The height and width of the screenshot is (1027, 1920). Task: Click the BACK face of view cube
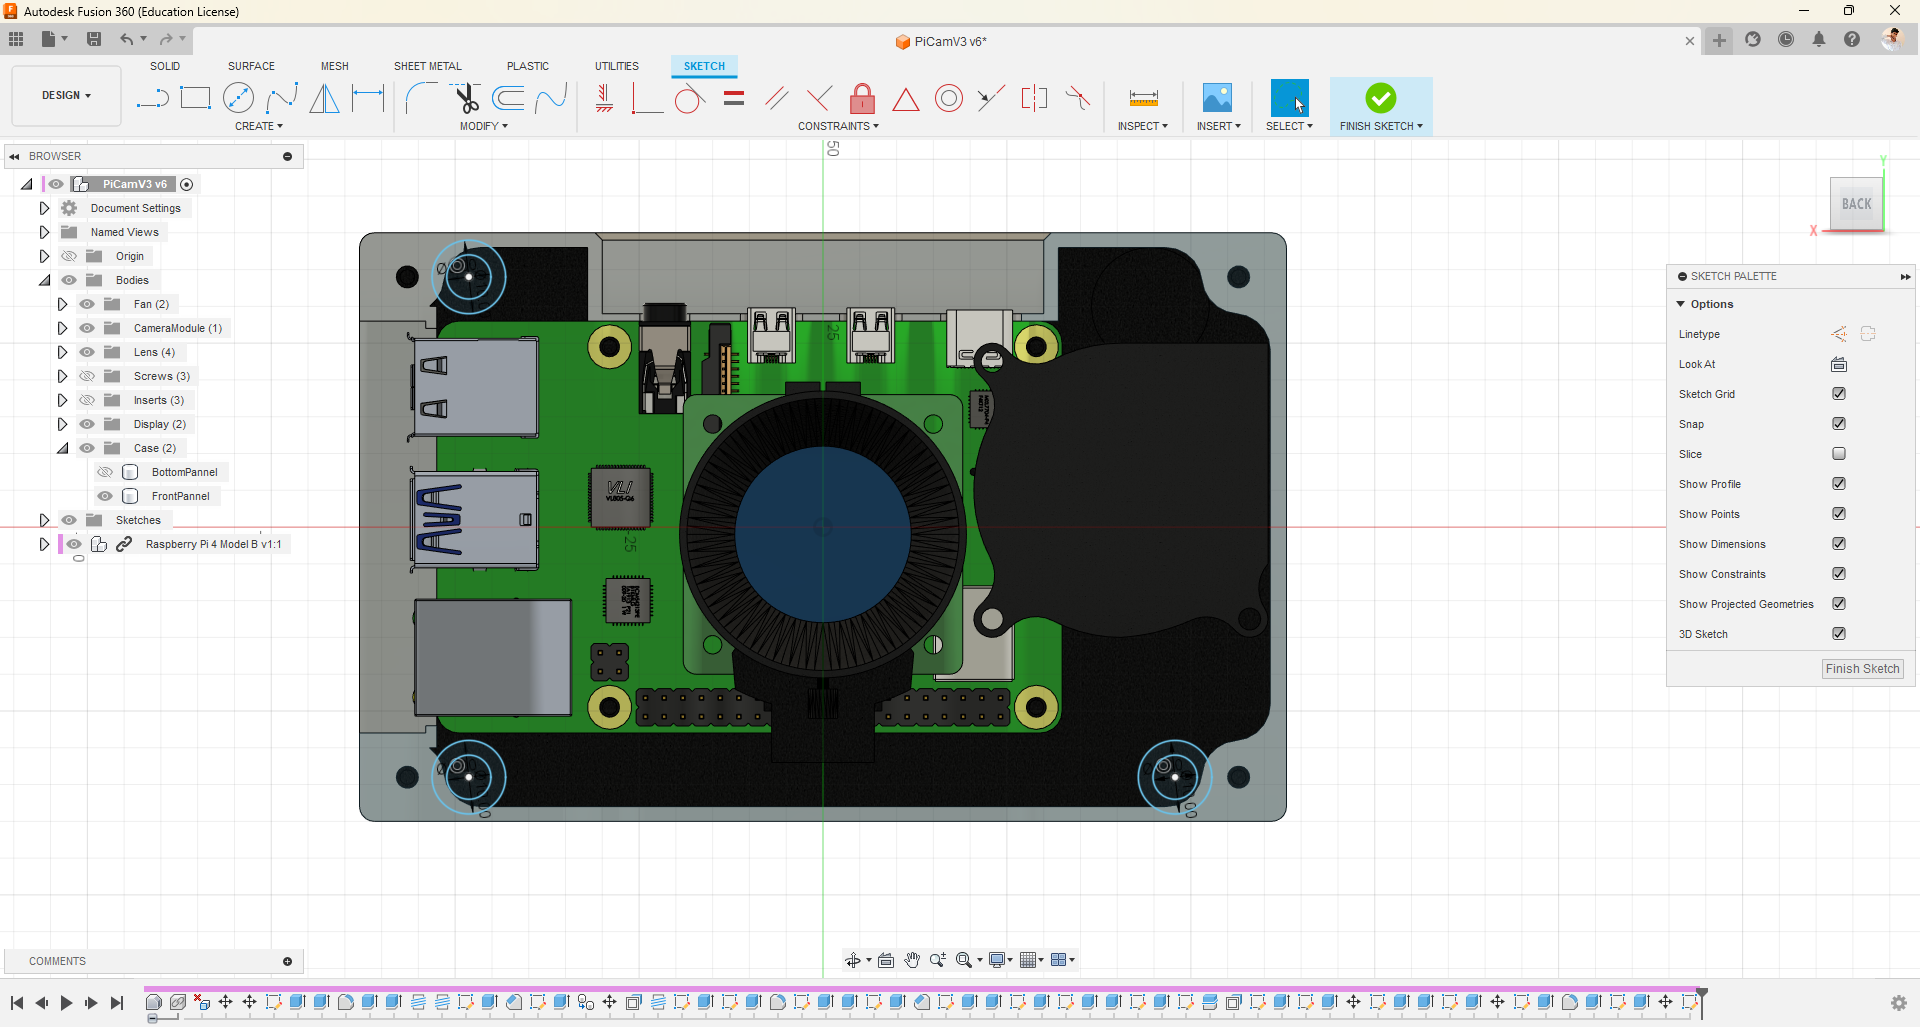tap(1856, 204)
